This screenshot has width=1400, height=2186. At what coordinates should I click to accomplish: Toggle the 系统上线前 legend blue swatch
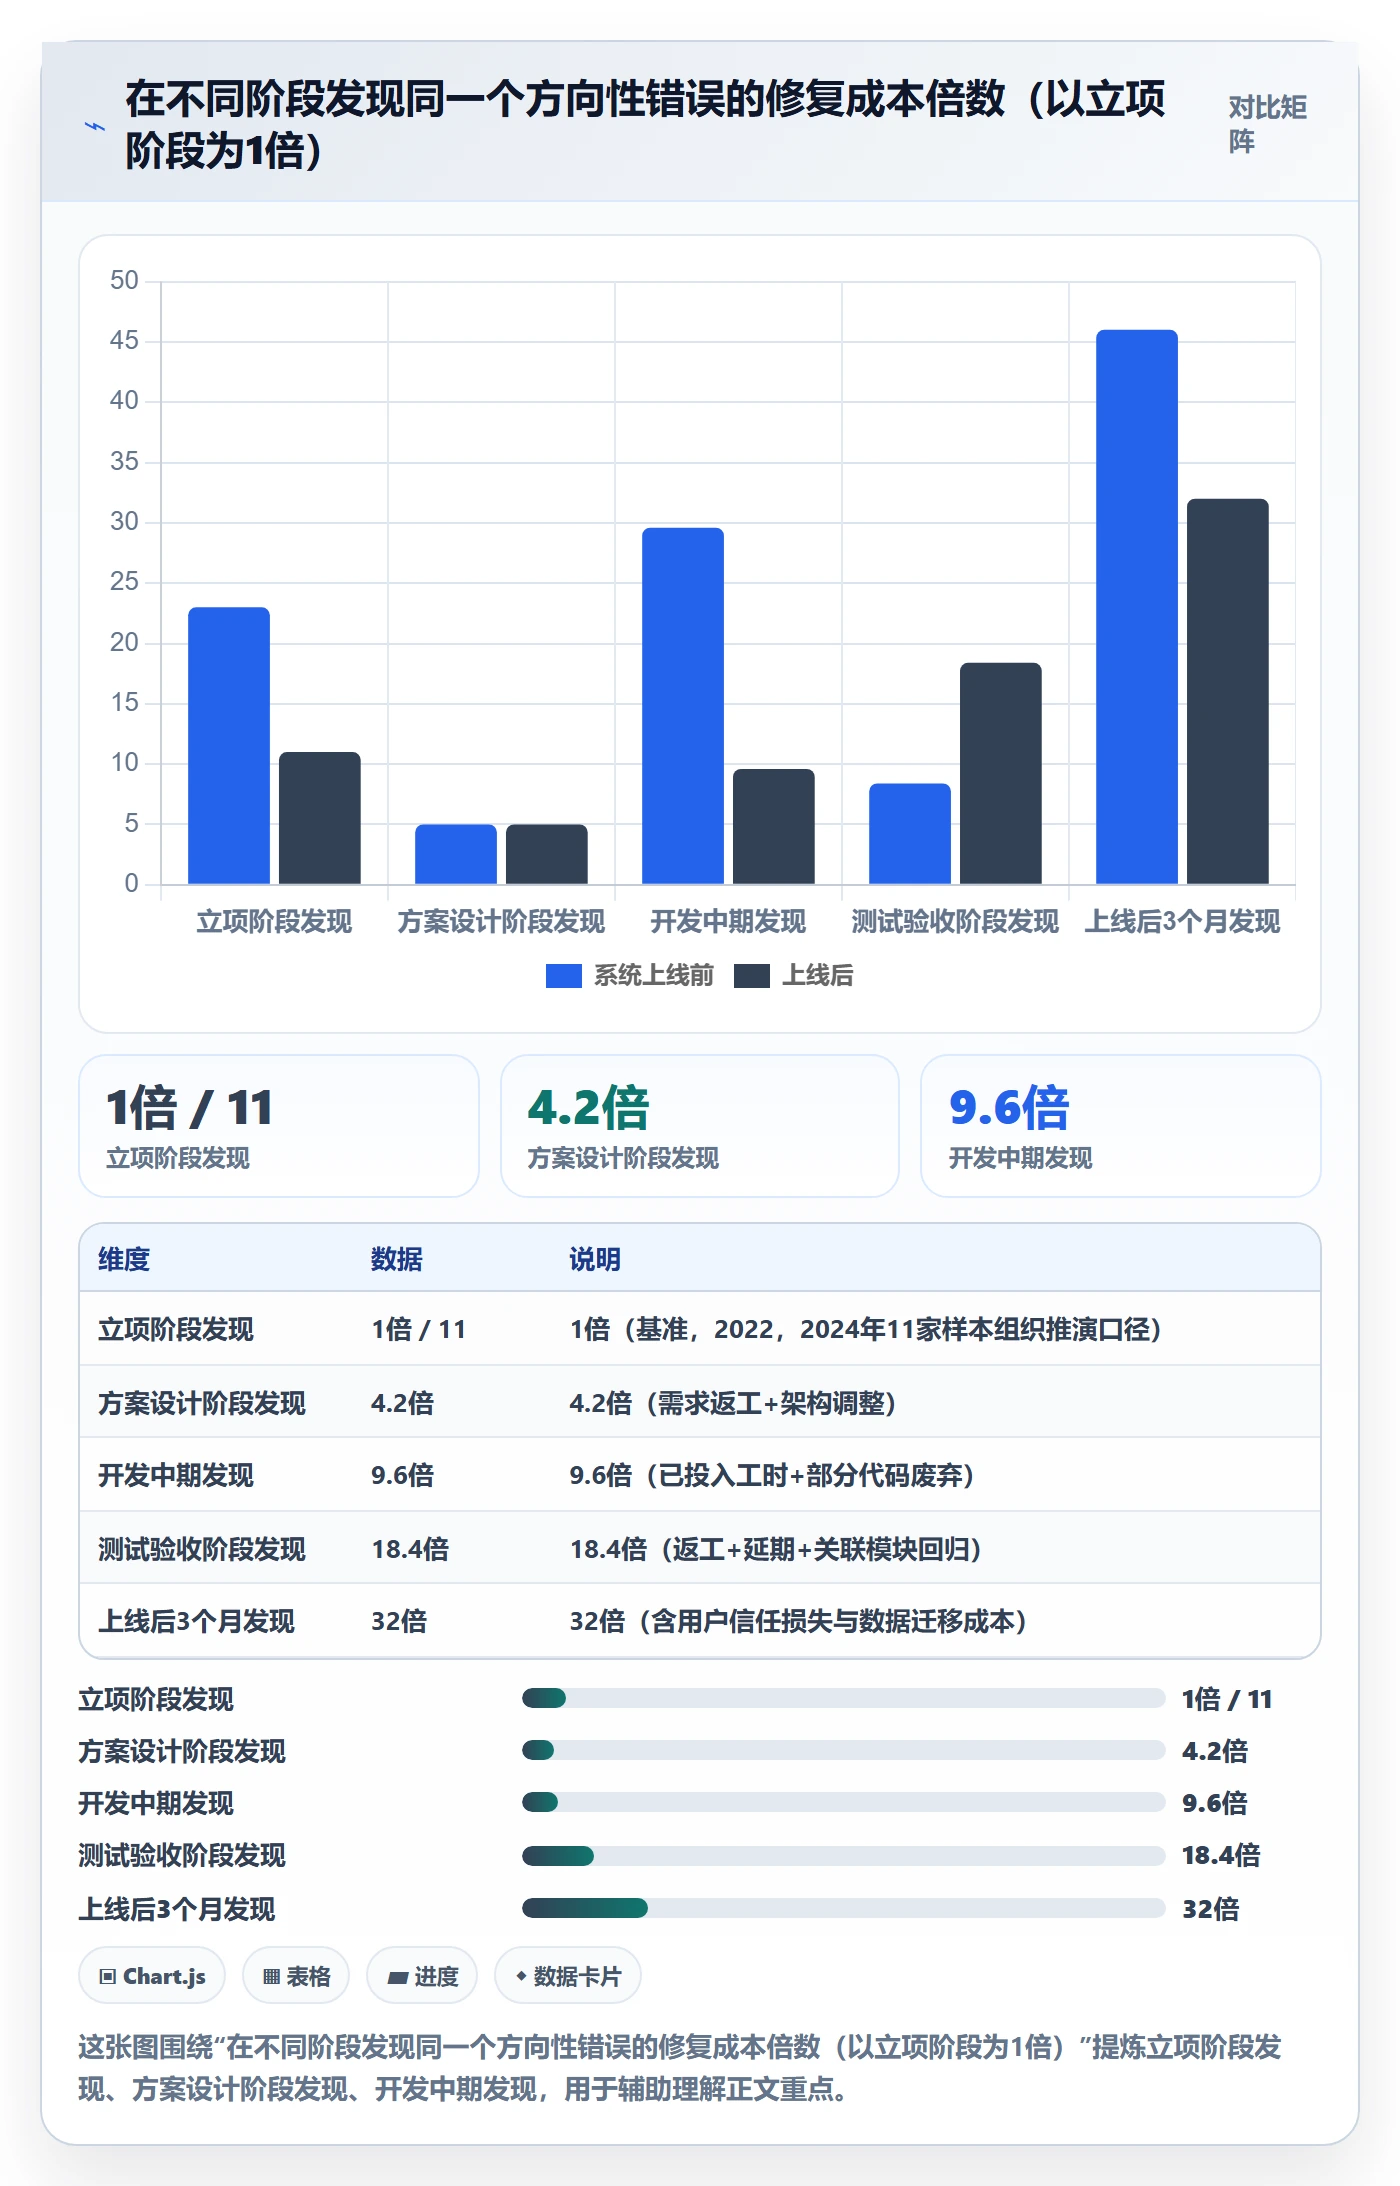(563, 976)
